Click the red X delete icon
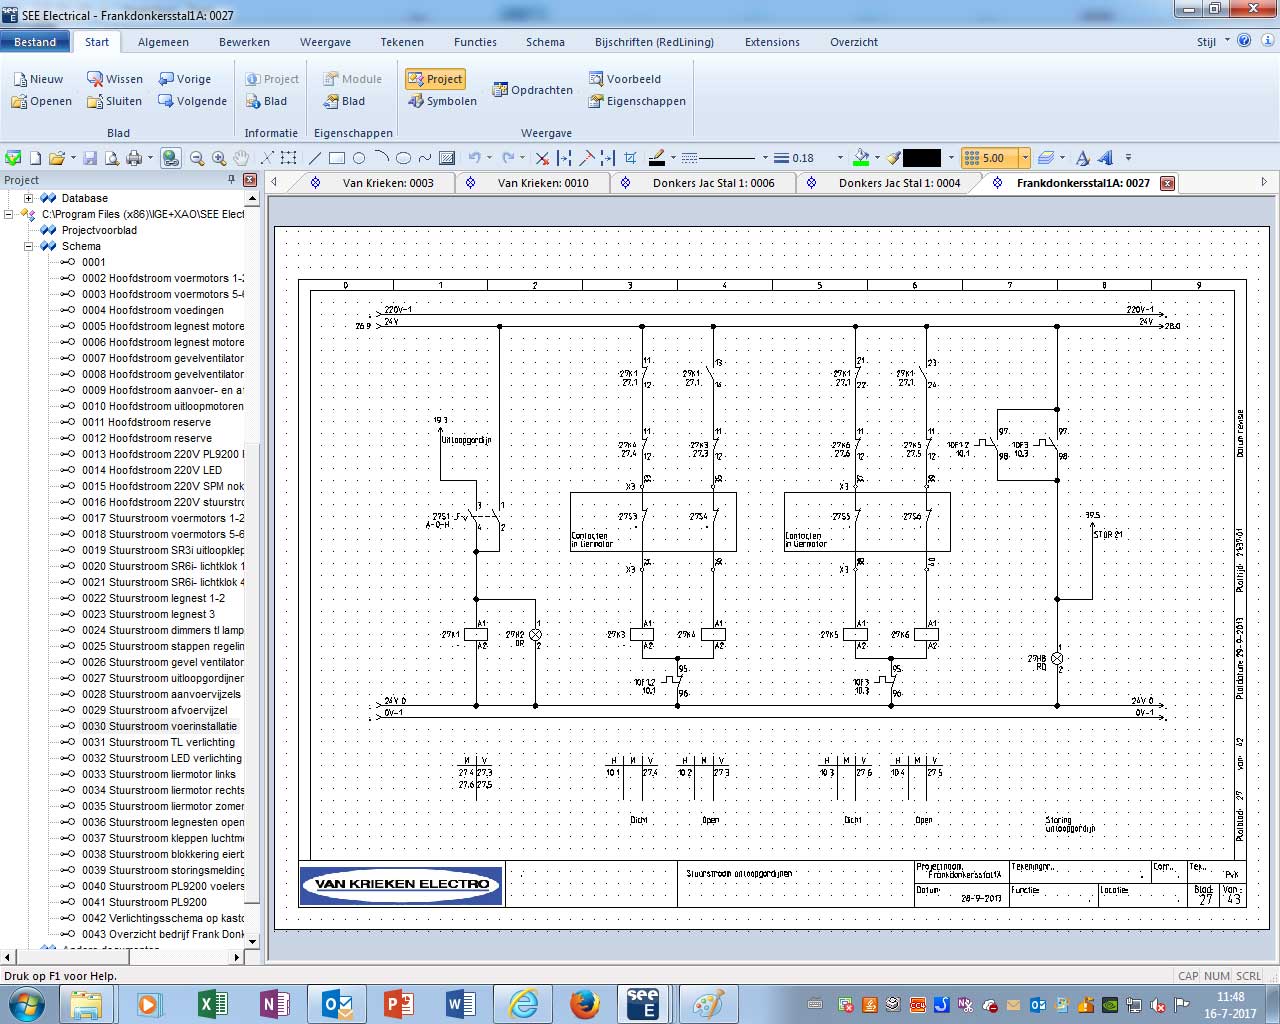 click(542, 158)
